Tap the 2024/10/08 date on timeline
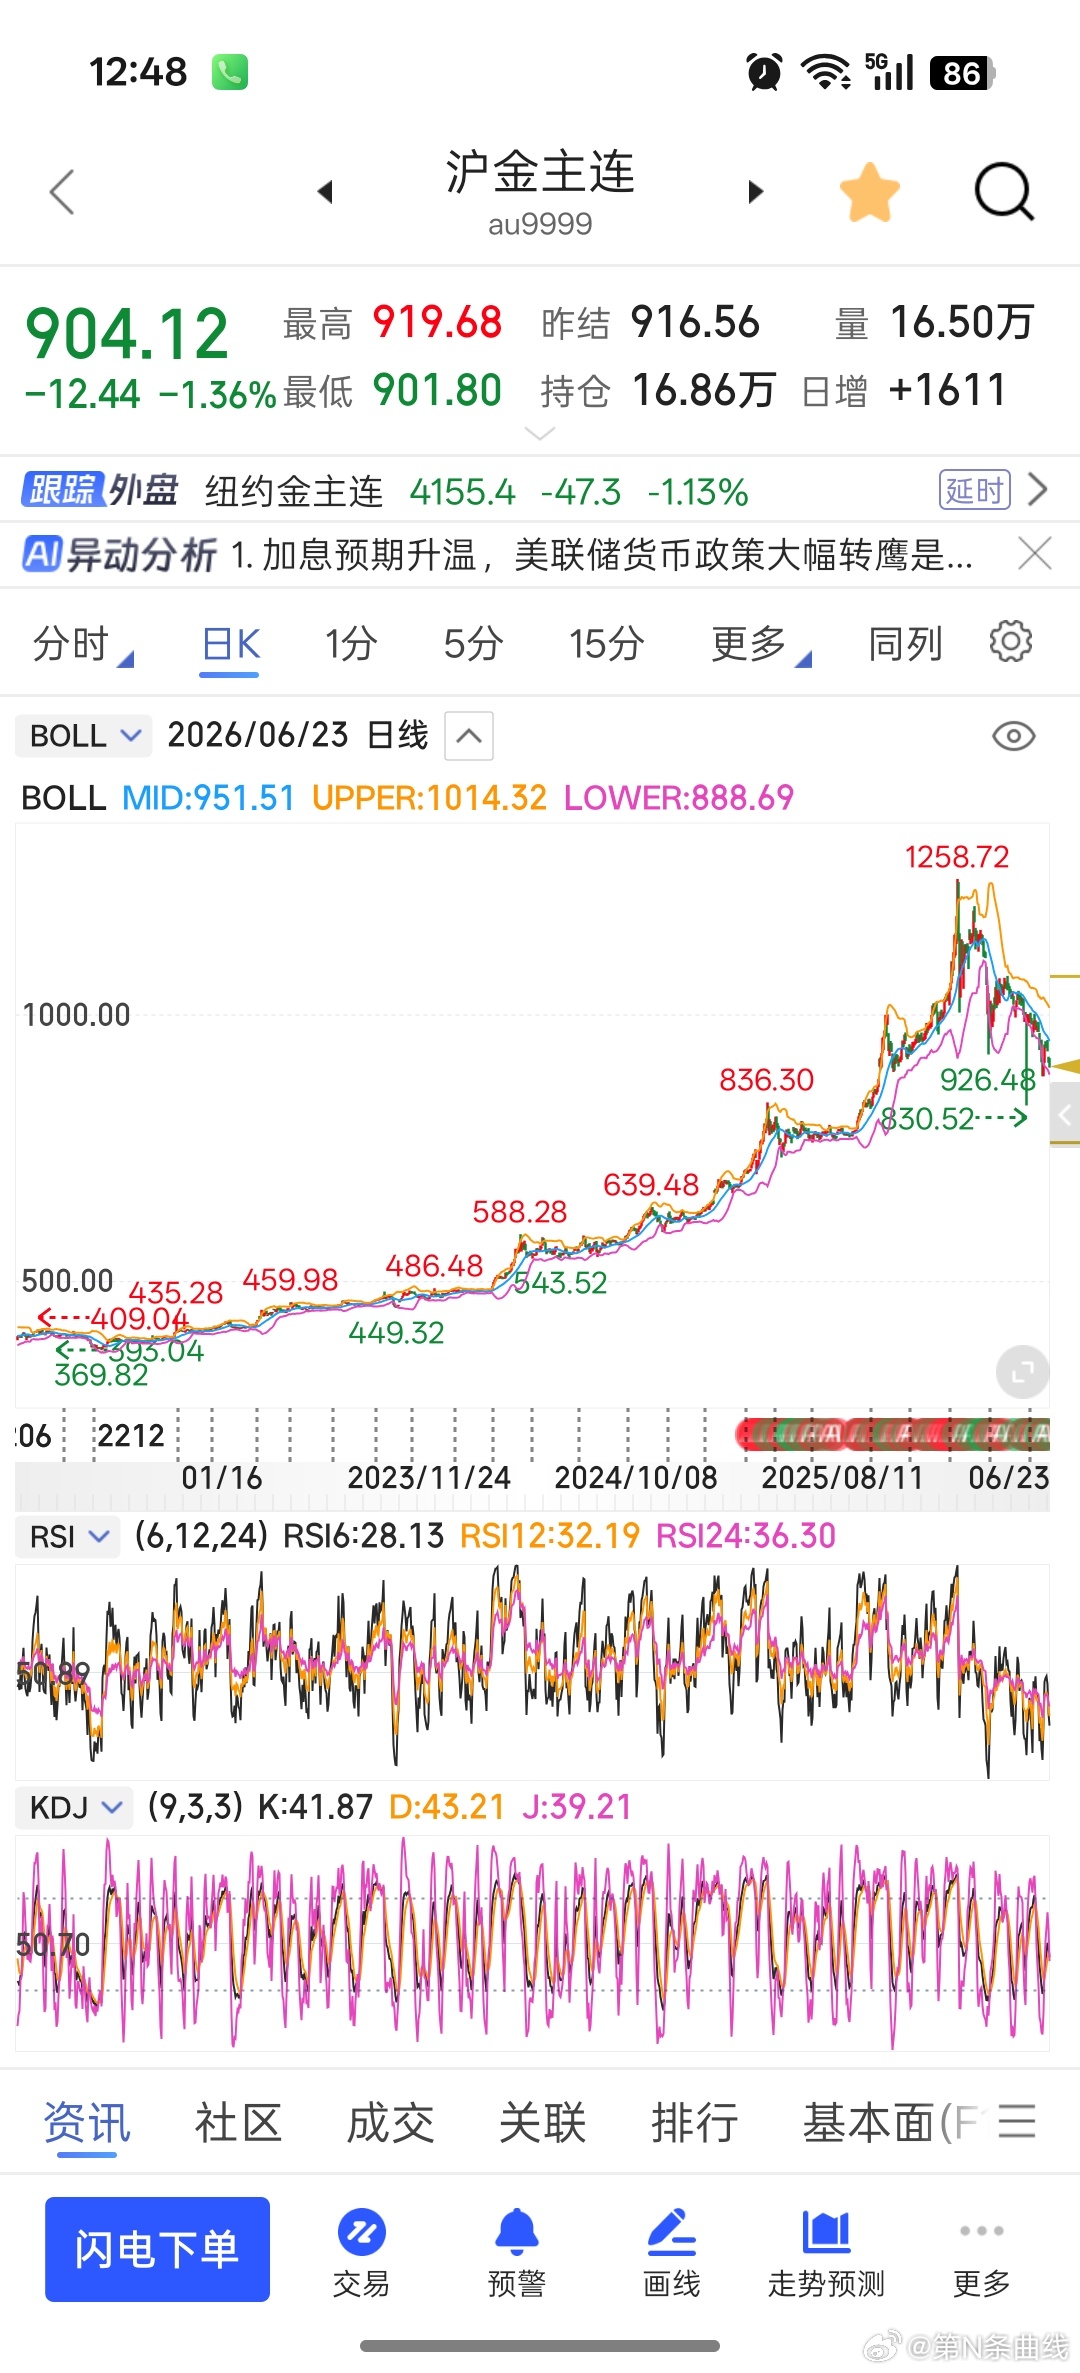1080x2373 pixels. click(x=636, y=1477)
